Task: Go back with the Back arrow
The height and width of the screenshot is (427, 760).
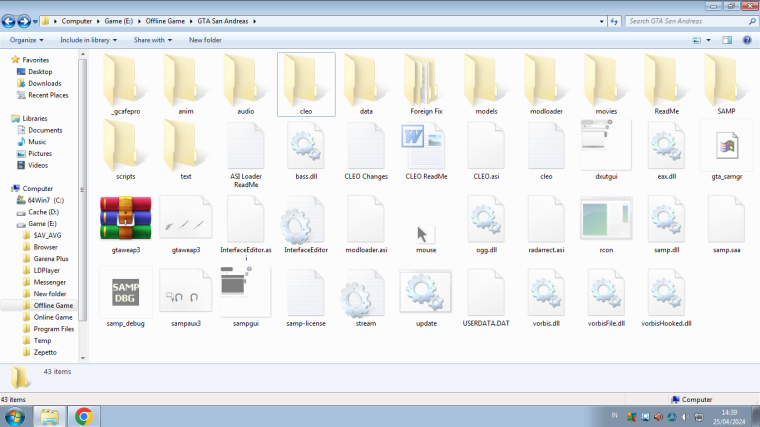Action: [8, 21]
